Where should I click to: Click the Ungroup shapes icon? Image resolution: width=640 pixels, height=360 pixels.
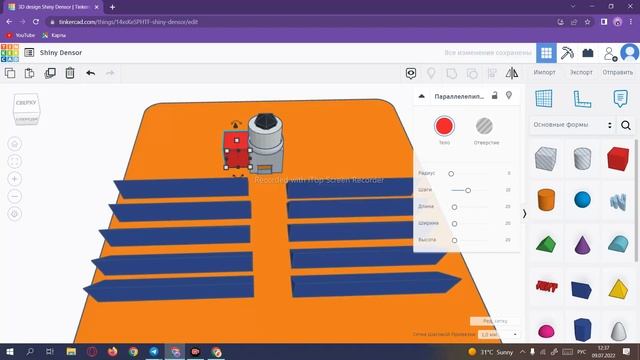(x=472, y=73)
